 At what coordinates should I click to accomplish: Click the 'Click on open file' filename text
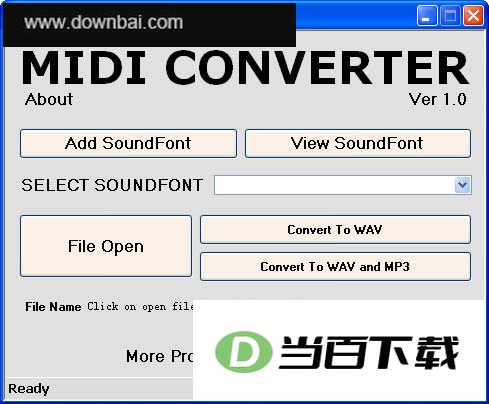coord(140,307)
